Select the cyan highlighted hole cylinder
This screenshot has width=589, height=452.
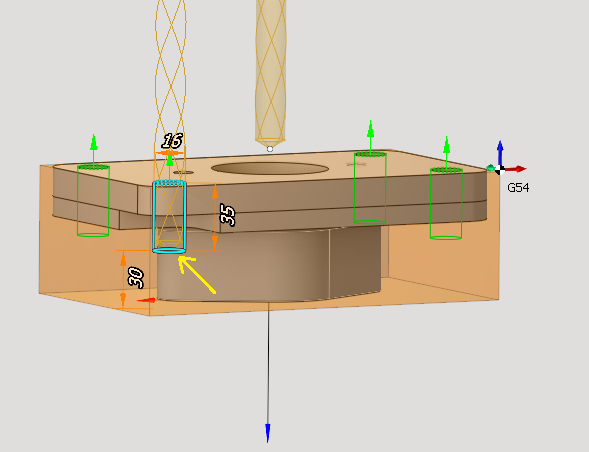(169, 217)
